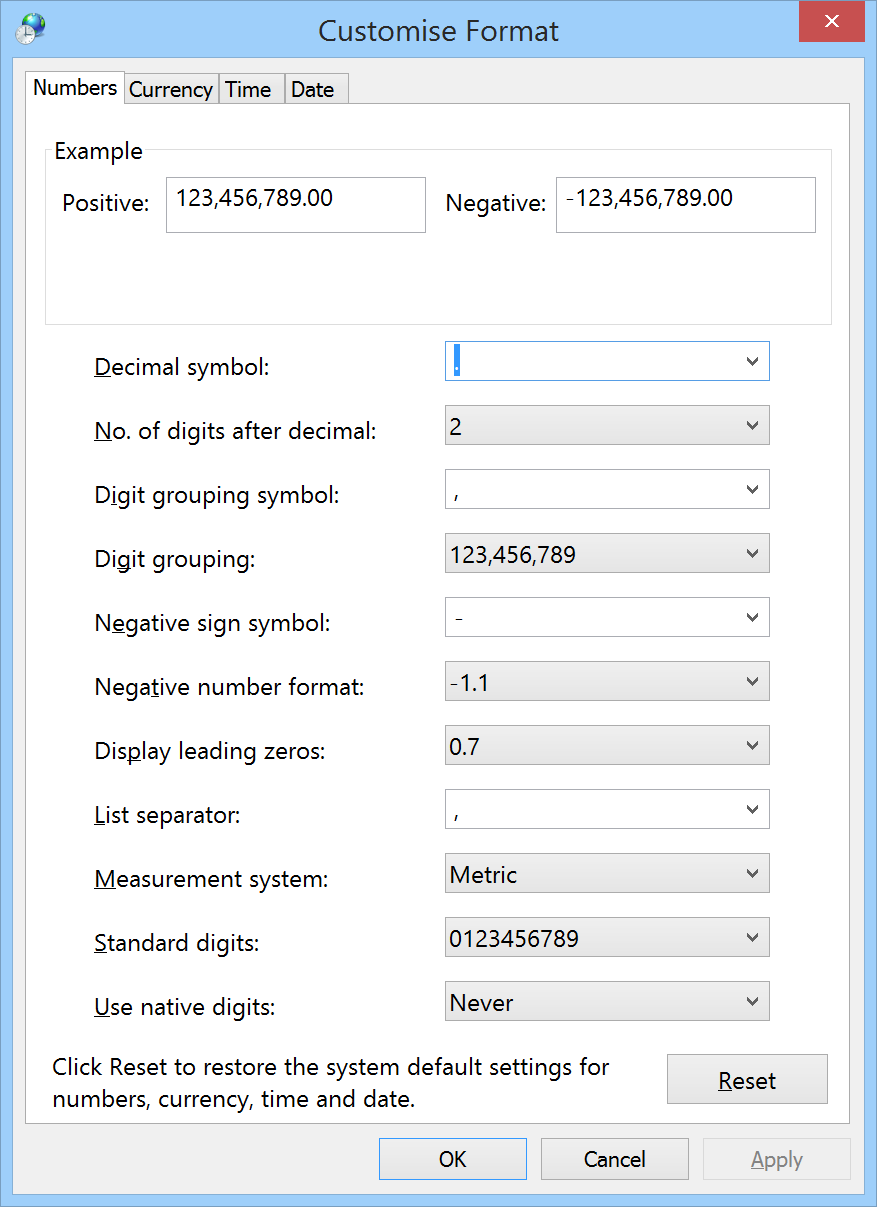The height and width of the screenshot is (1207, 877).
Task: Open the Negative number format dropdown
Action: 607,682
